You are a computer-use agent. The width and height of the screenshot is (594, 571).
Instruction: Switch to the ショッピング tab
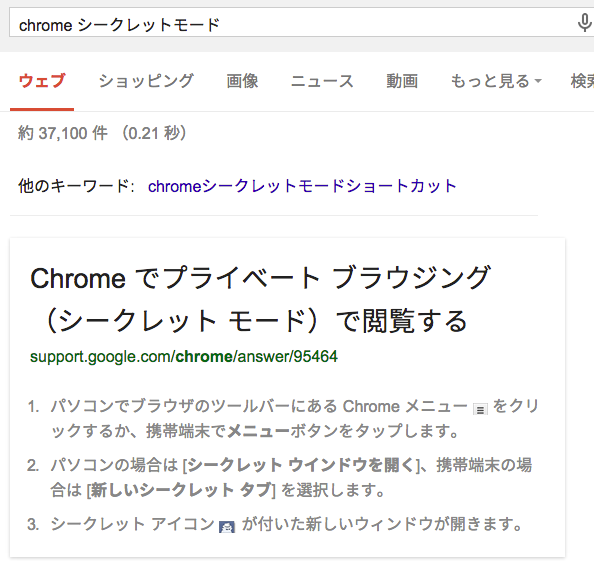tap(146, 81)
